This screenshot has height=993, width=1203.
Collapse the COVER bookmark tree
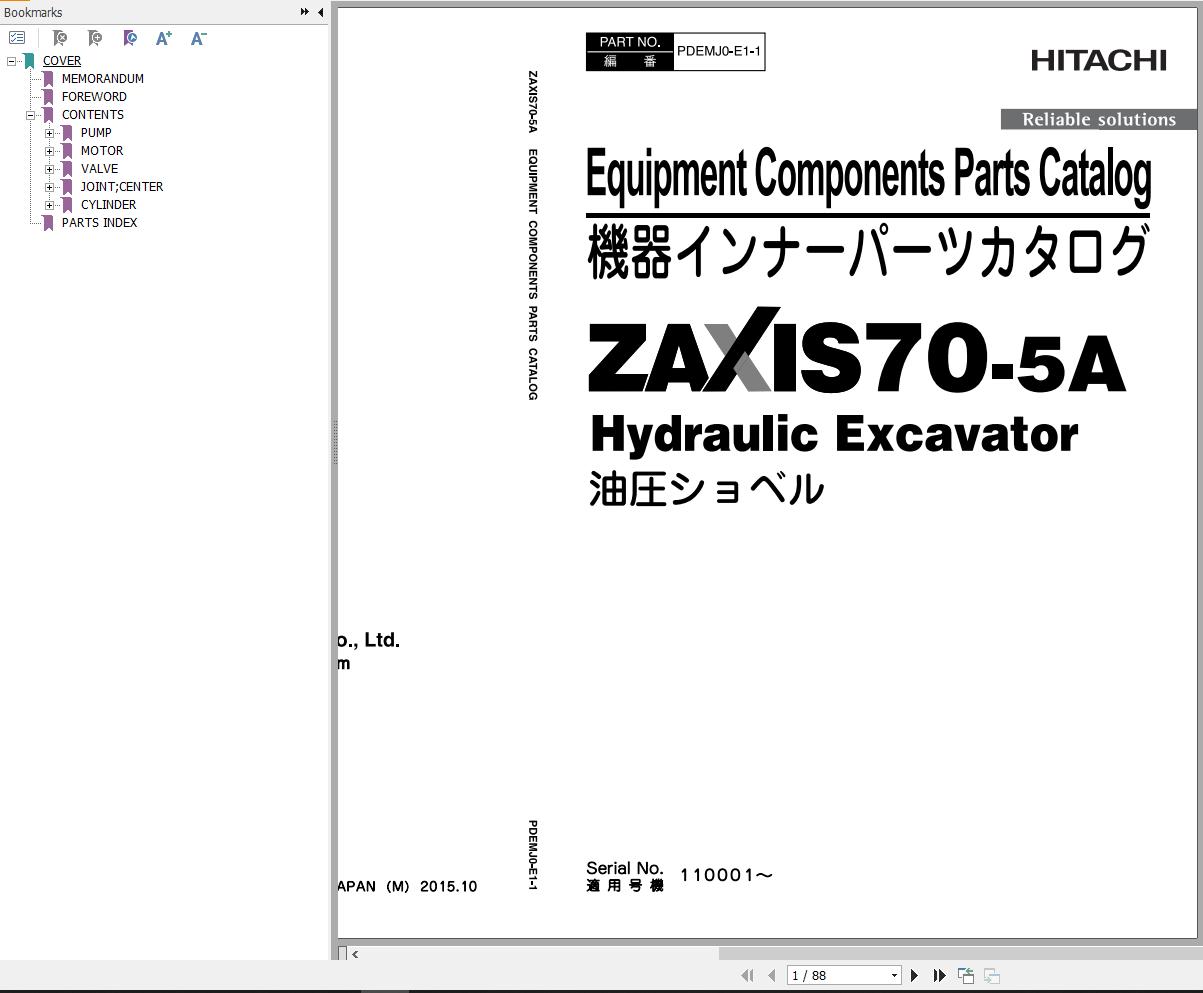click(11, 61)
